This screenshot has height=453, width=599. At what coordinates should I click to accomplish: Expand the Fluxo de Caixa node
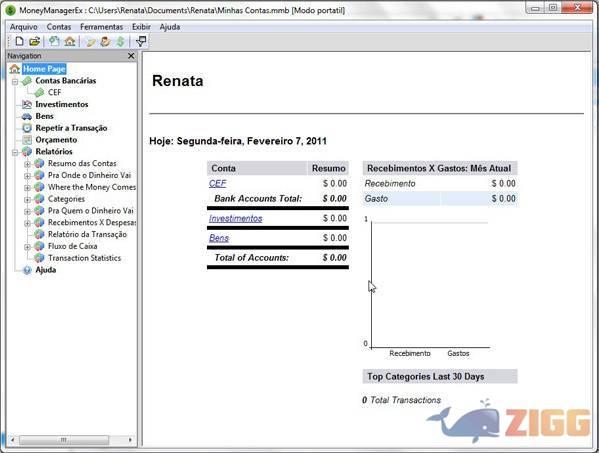pyautogui.click(x=27, y=247)
